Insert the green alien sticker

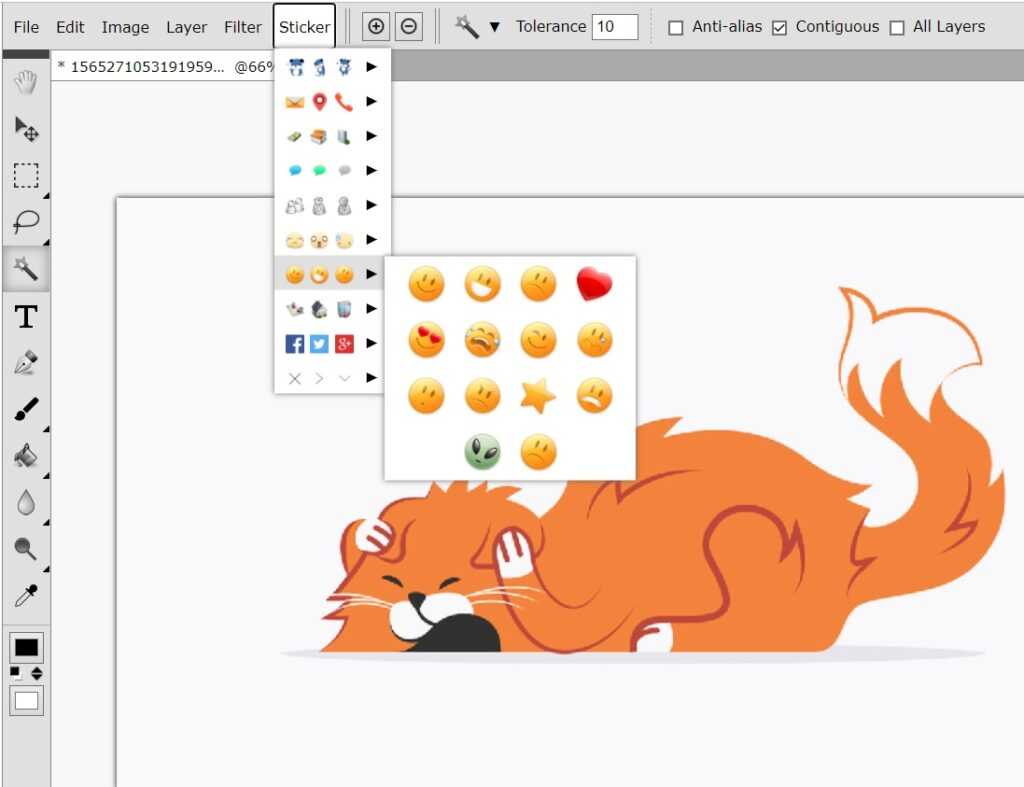pyautogui.click(x=482, y=452)
